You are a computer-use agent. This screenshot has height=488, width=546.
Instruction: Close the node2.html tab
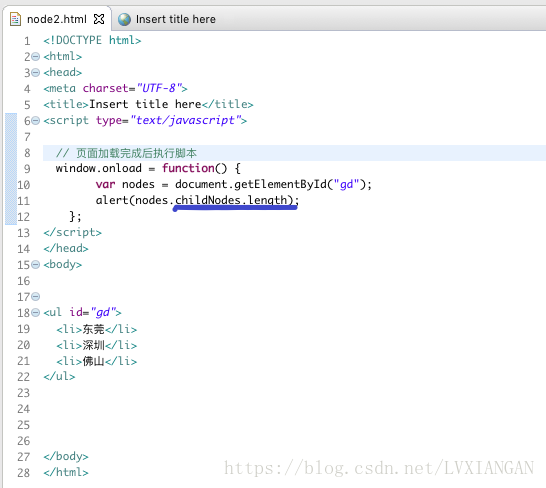pos(99,19)
